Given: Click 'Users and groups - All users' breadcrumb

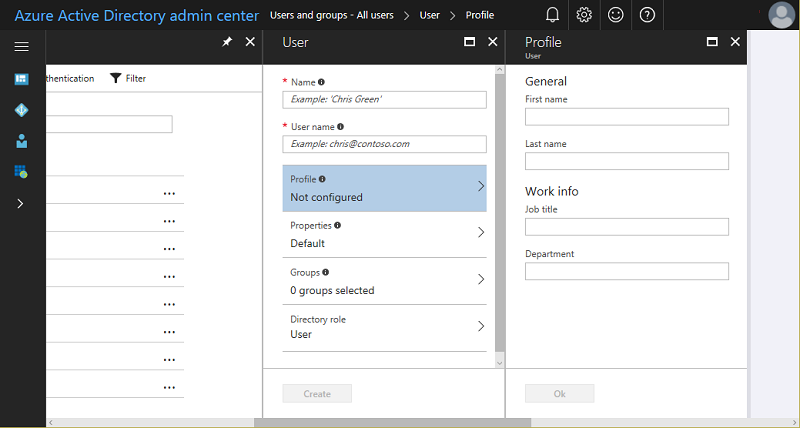Looking at the screenshot, I should [332, 15].
